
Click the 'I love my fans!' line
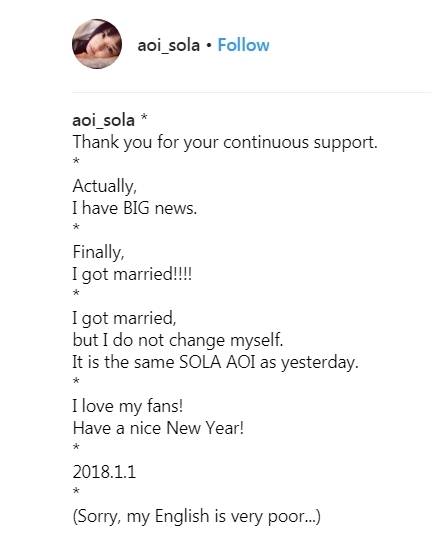point(128,406)
